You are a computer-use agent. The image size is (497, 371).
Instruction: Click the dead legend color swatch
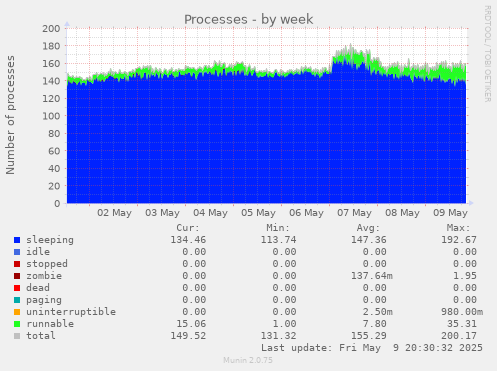coord(17,288)
